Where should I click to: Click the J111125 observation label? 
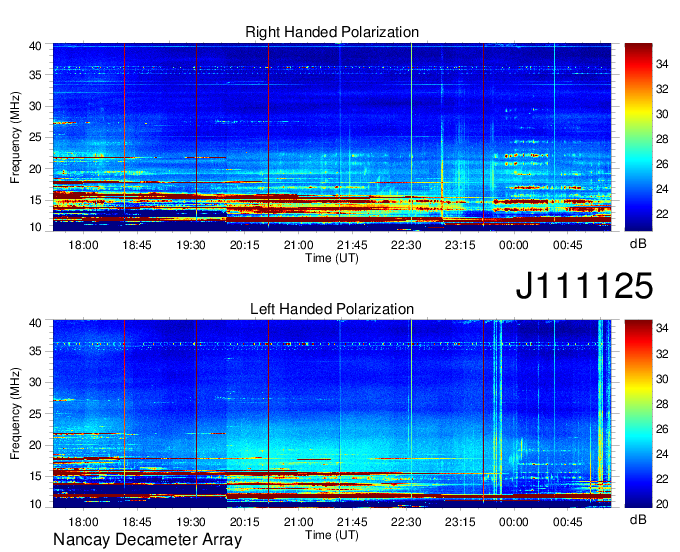point(584,285)
